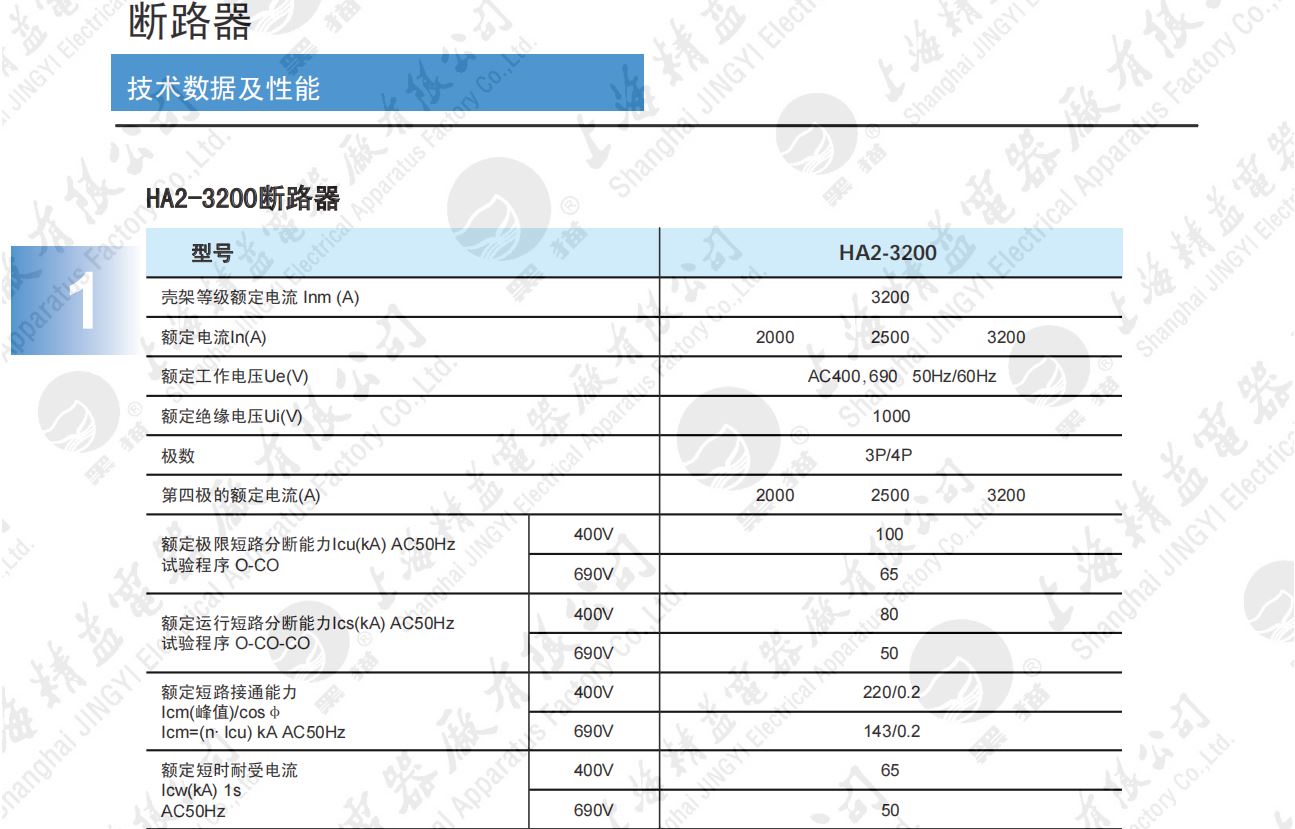
Task: Select the Icw 690V value 50
Action: 890,810
